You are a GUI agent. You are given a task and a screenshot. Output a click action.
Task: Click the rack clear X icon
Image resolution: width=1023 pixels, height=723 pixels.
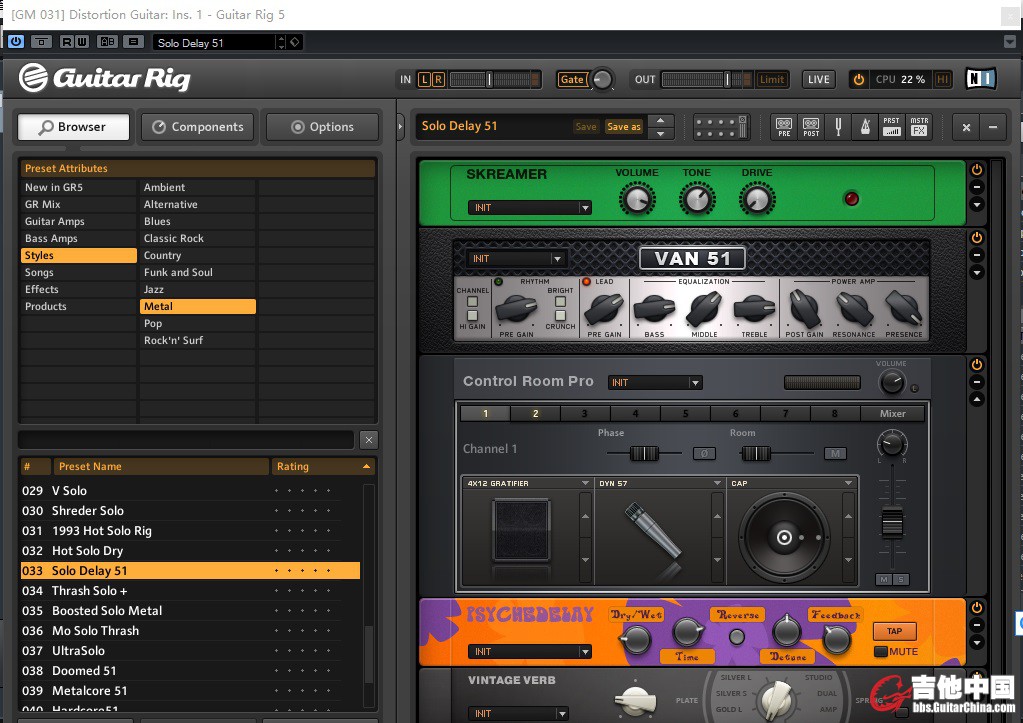click(x=966, y=127)
